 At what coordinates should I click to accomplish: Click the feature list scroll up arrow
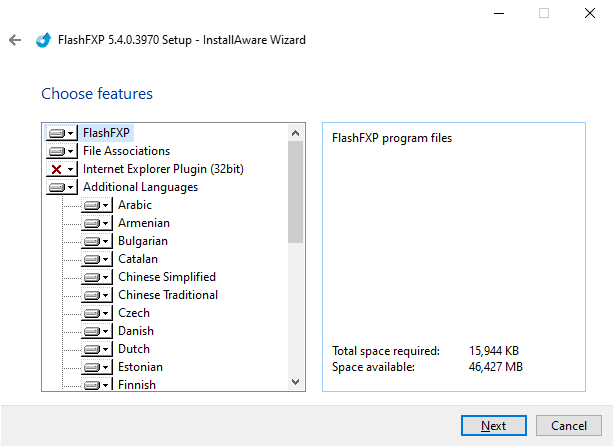[295, 133]
